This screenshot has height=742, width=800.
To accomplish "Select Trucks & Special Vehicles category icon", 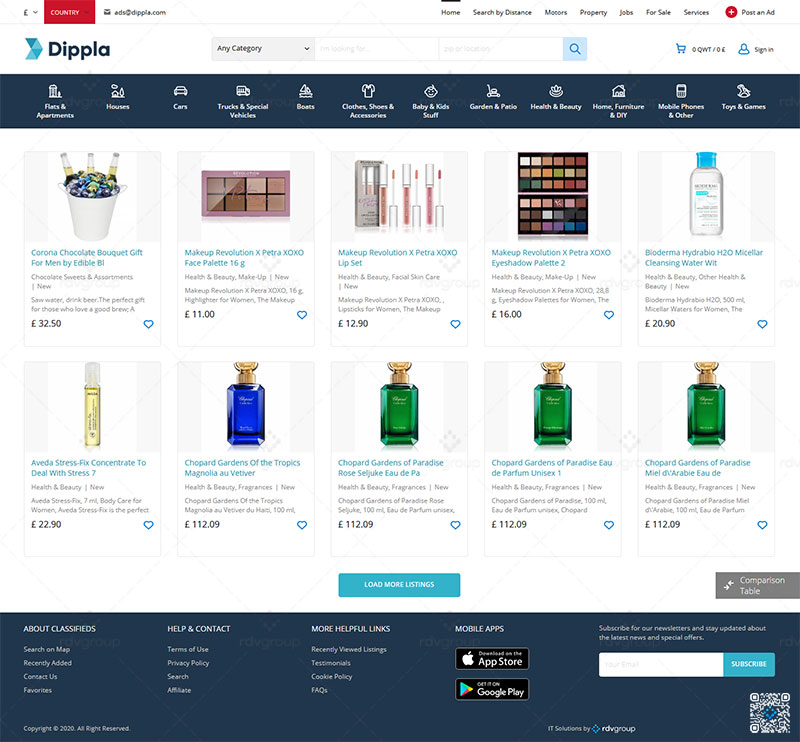I will pyautogui.click(x=243, y=91).
